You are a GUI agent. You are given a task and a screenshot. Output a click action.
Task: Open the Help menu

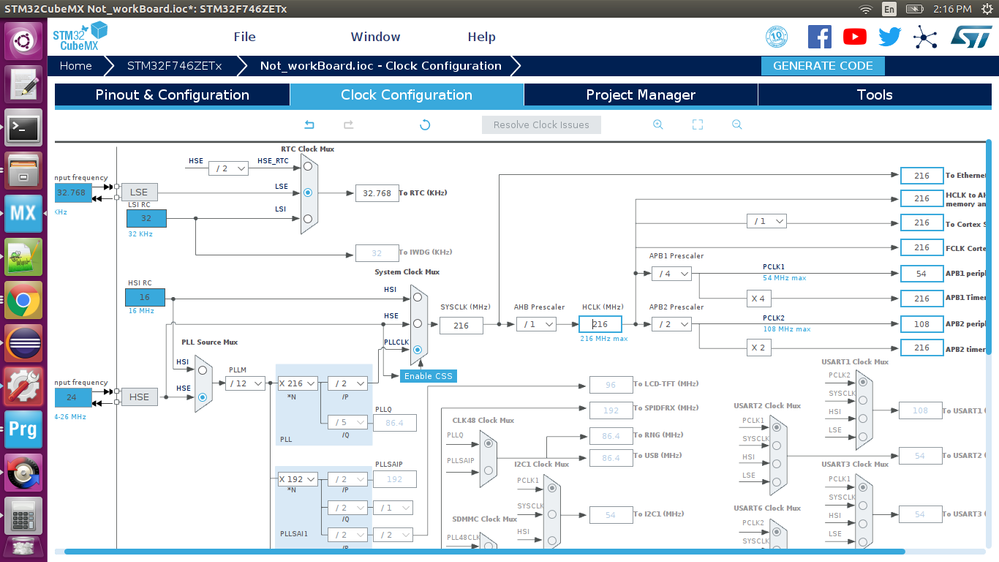pos(482,37)
